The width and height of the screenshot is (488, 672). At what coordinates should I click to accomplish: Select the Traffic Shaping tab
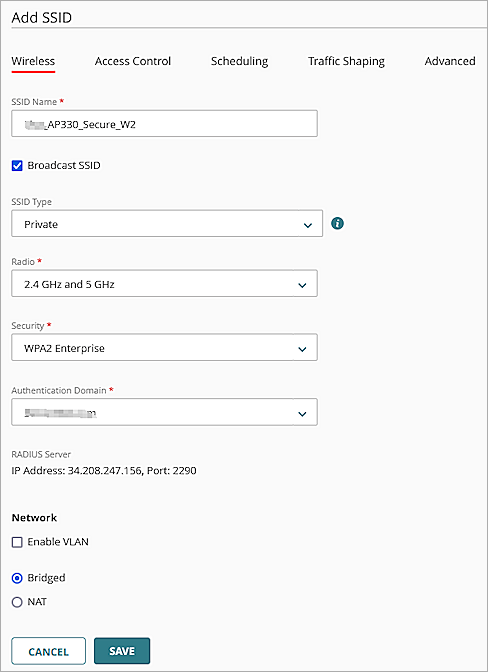[346, 61]
